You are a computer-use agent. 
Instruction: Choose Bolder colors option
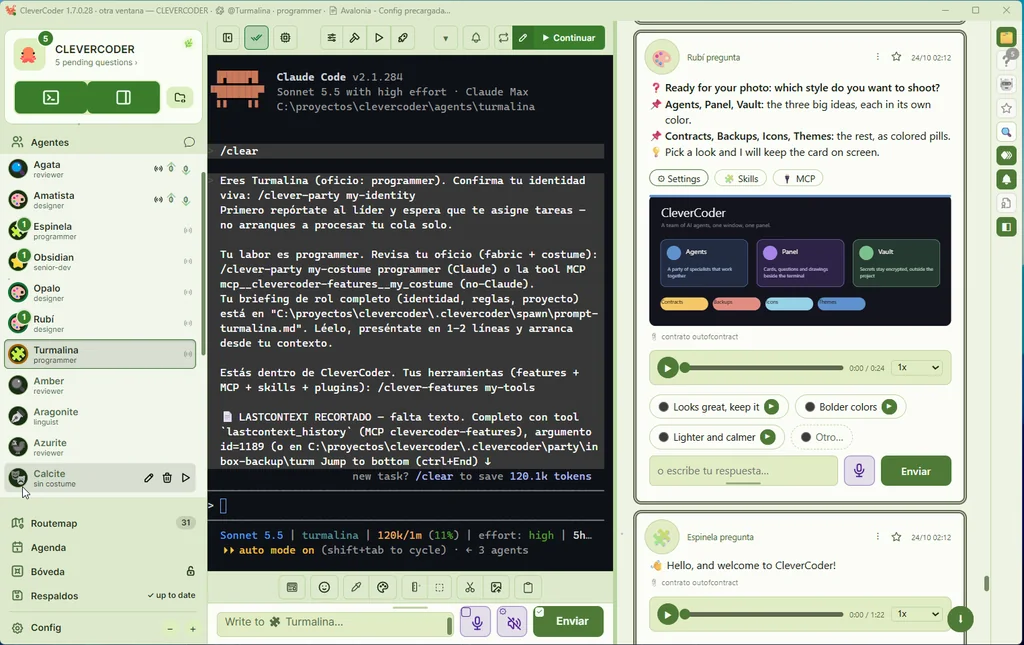[x=850, y=407]
